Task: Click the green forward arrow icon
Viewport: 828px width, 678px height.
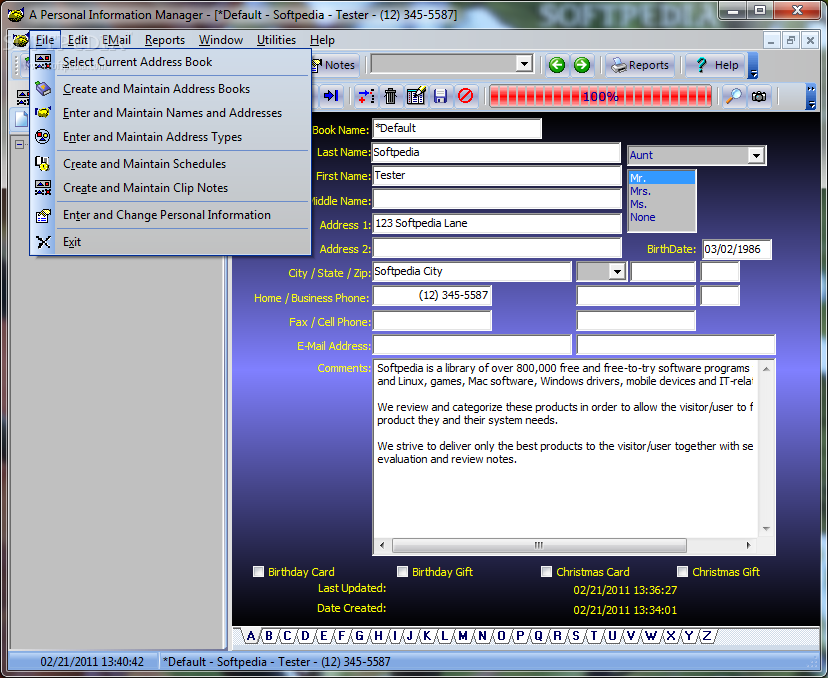Action: click(581, 65)
